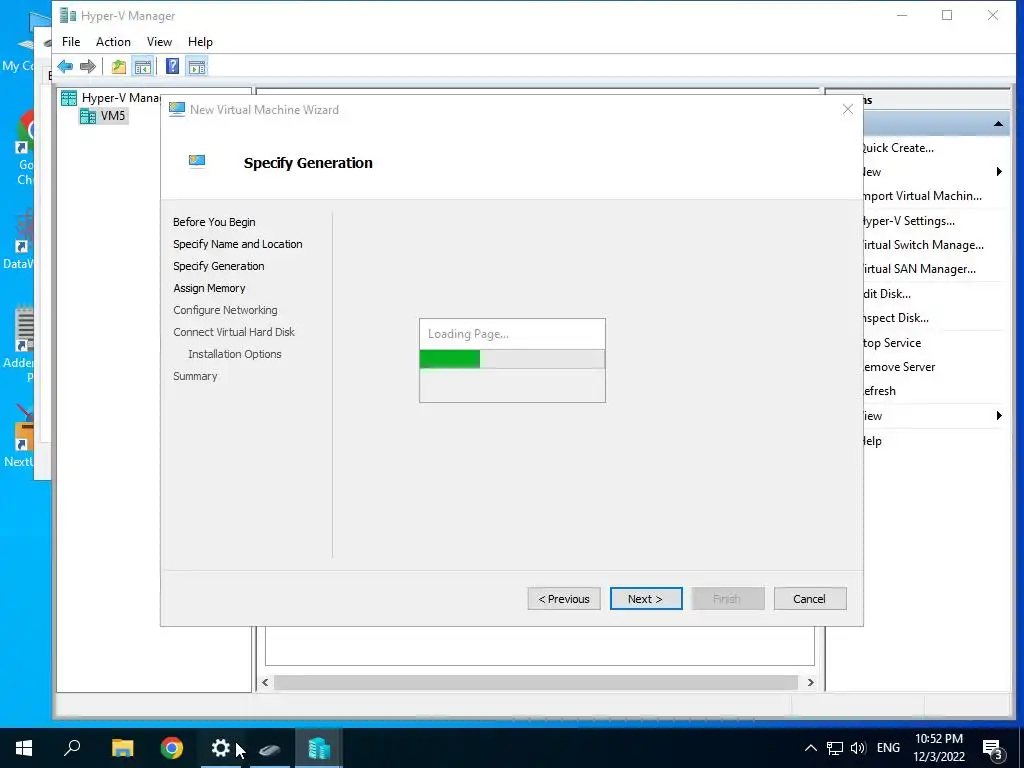Select Specify Generation wizard step

pos(219,266)
